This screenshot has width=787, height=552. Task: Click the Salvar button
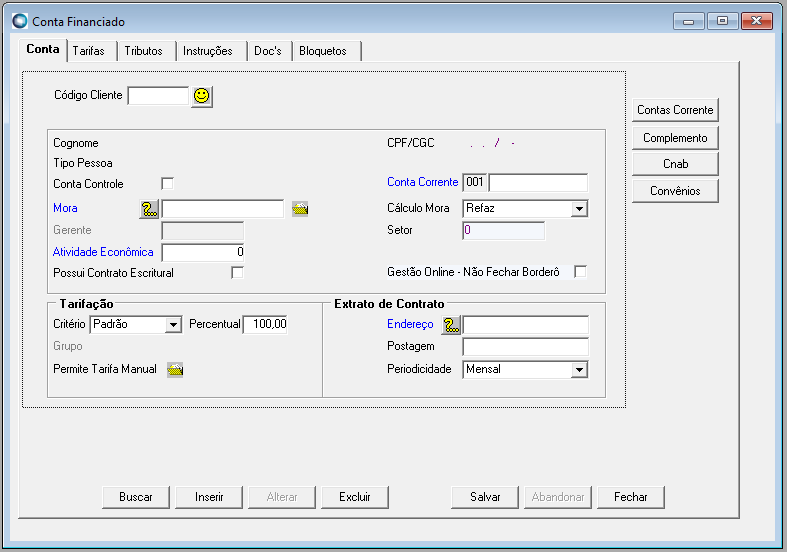tap(485, 497)
